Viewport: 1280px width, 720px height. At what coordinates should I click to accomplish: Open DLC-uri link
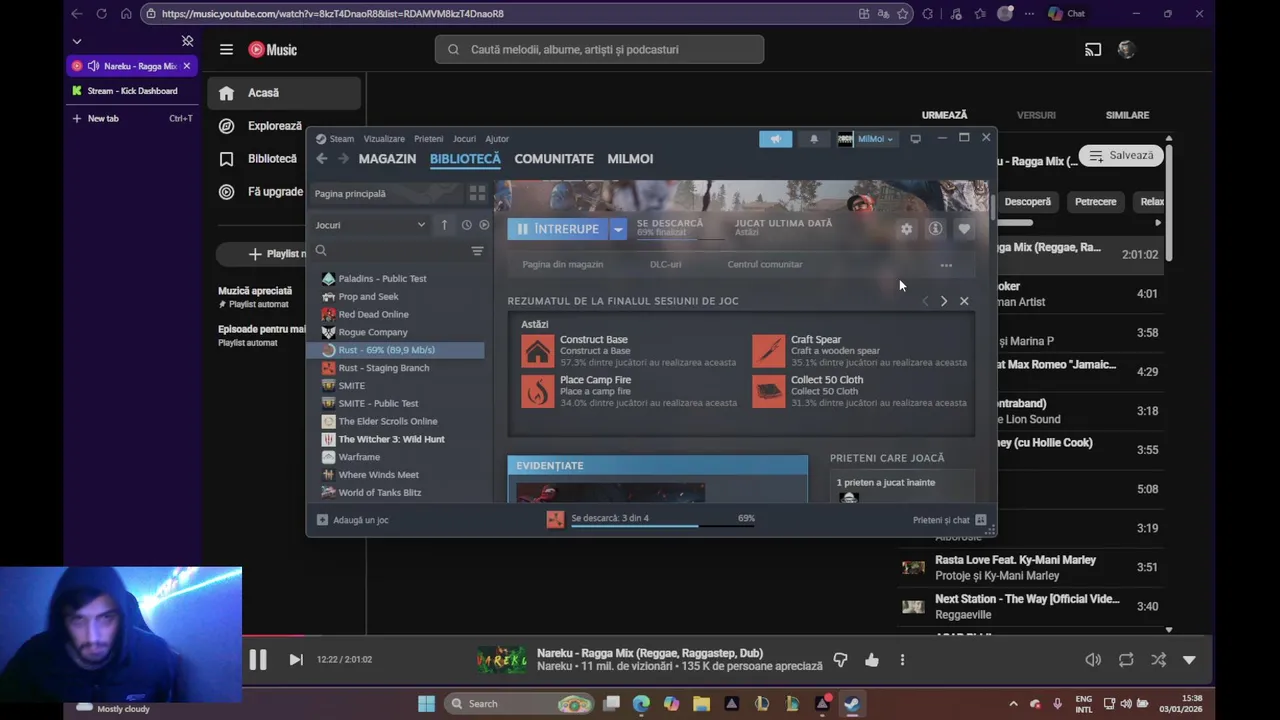coord(665,265)
